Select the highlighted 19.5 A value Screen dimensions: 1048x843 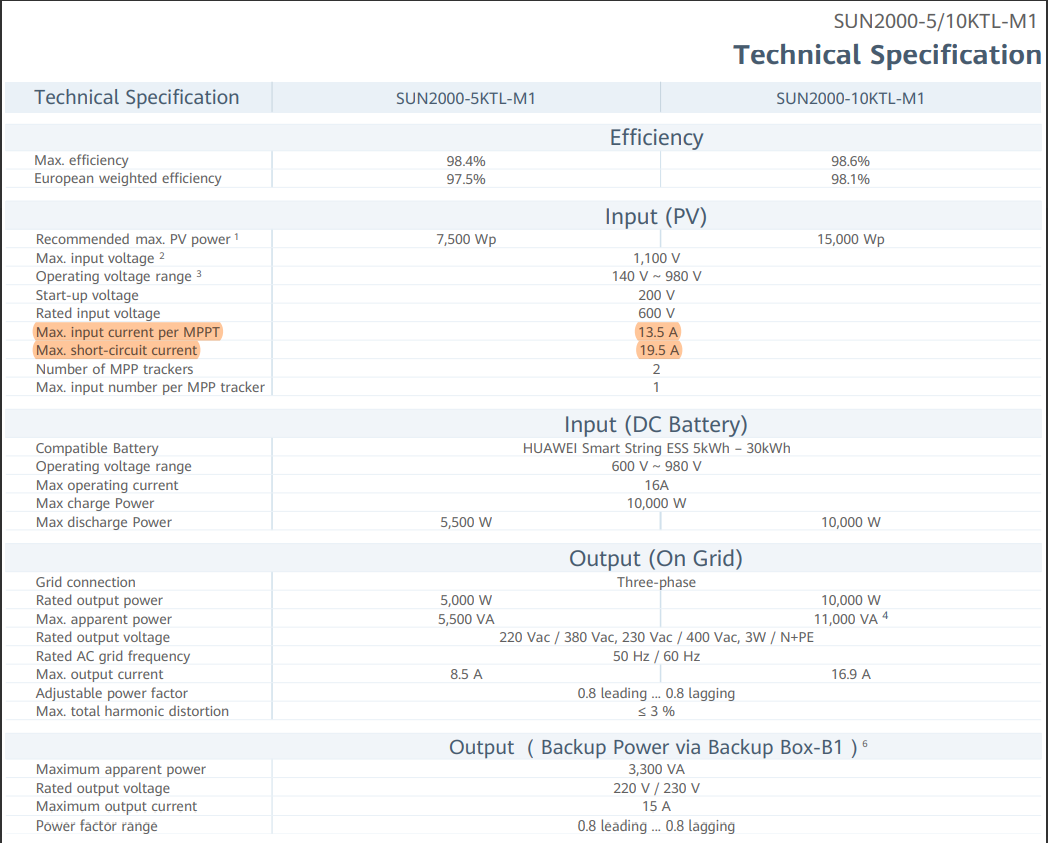657,351
